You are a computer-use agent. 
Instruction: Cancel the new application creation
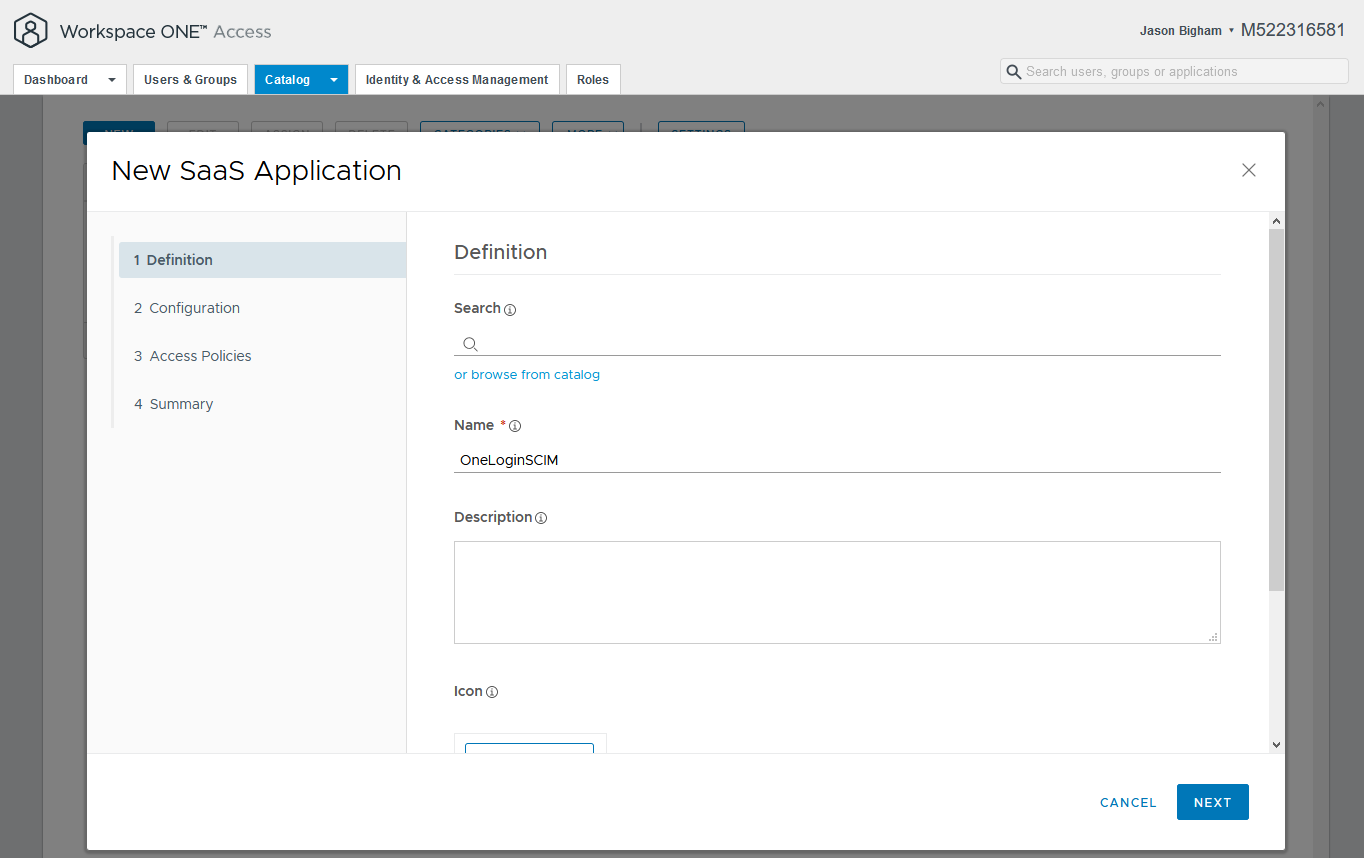point(1128,802)
